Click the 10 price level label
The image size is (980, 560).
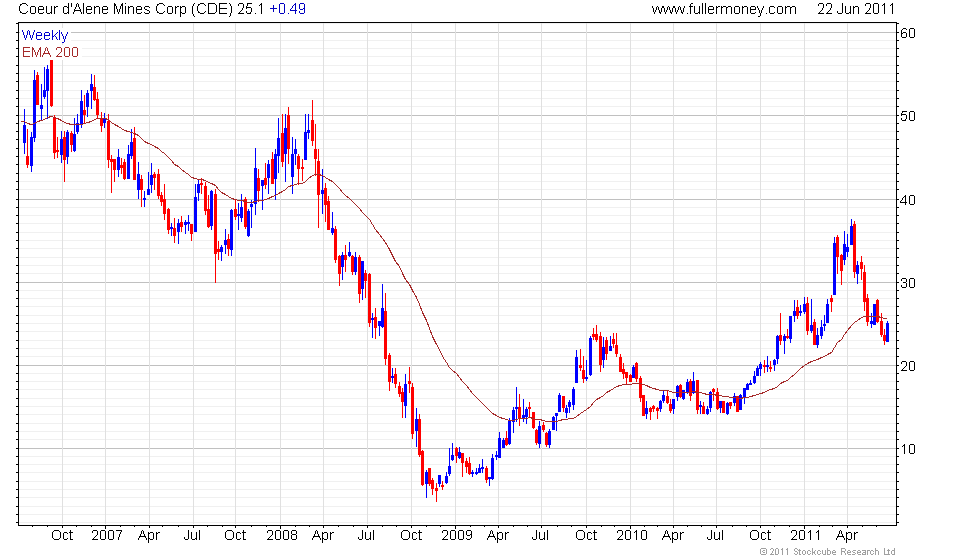point(908,449)
